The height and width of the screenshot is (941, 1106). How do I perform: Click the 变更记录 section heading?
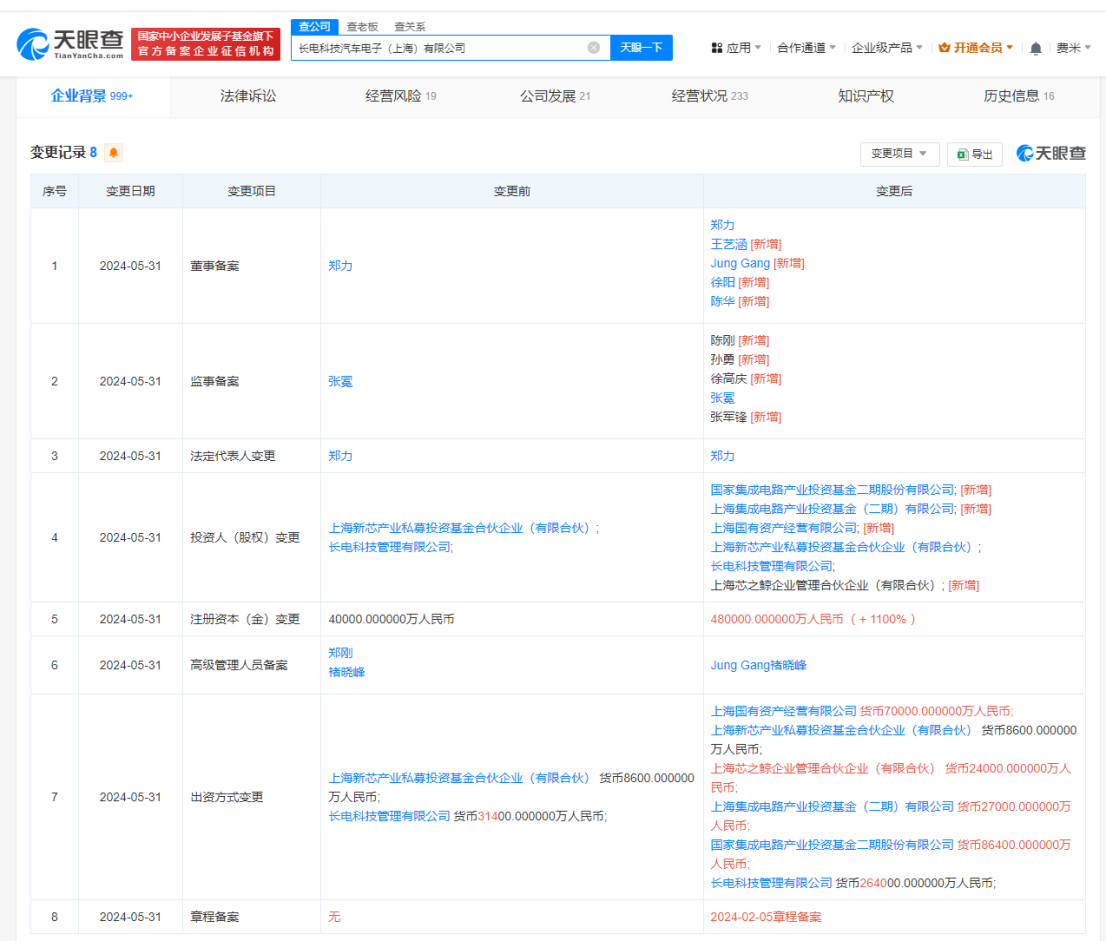tap(58, 152)
